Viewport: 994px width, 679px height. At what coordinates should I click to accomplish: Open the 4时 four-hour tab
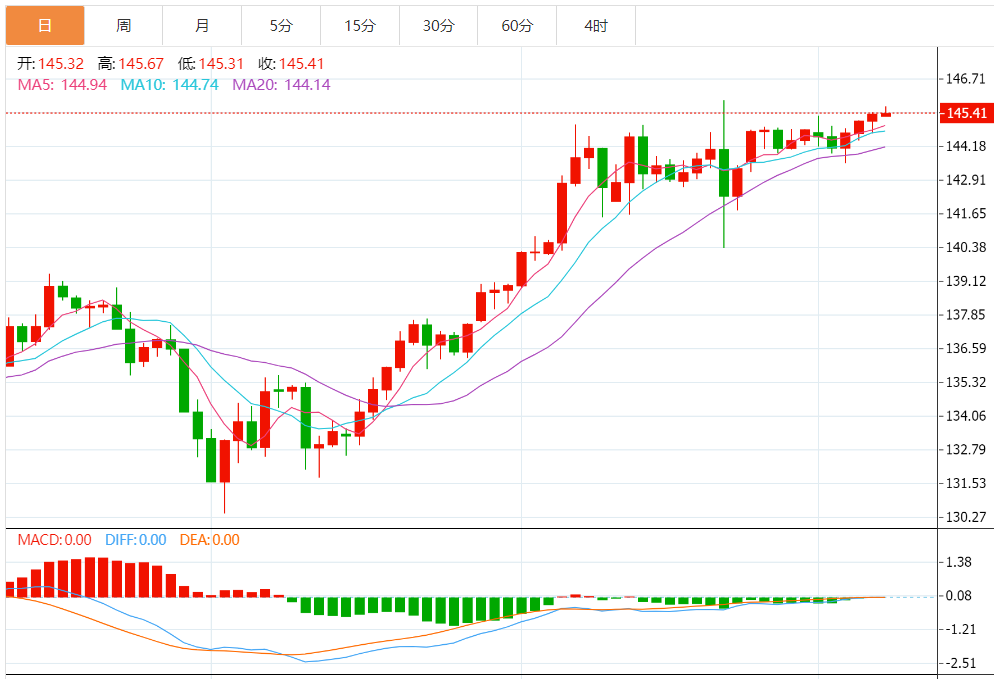[596, 25]
